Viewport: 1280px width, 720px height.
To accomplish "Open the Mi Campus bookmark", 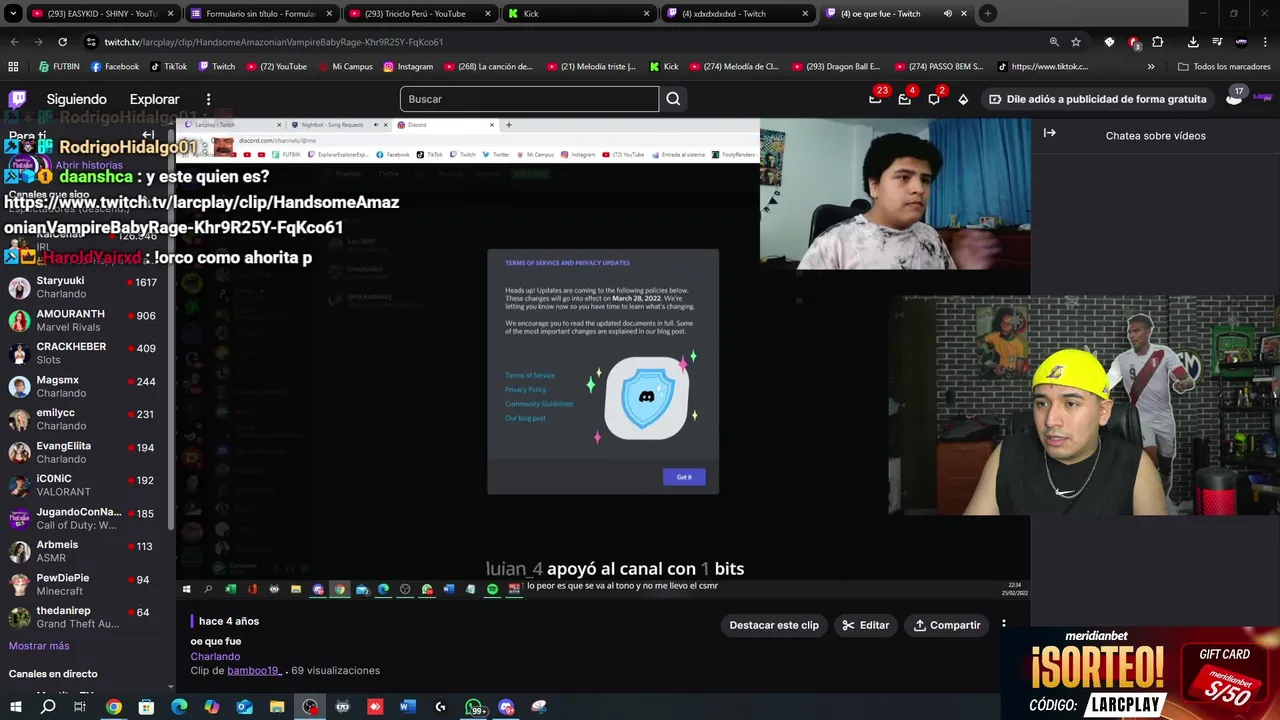I will point(345,67).
